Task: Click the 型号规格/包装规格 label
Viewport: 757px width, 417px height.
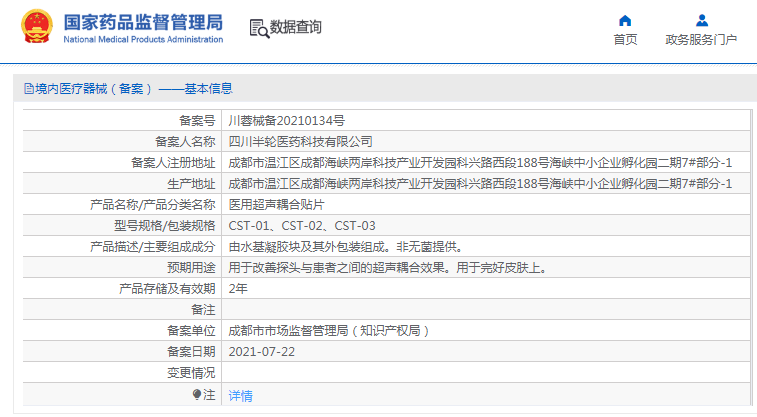Action: click(x=165, y=225)
